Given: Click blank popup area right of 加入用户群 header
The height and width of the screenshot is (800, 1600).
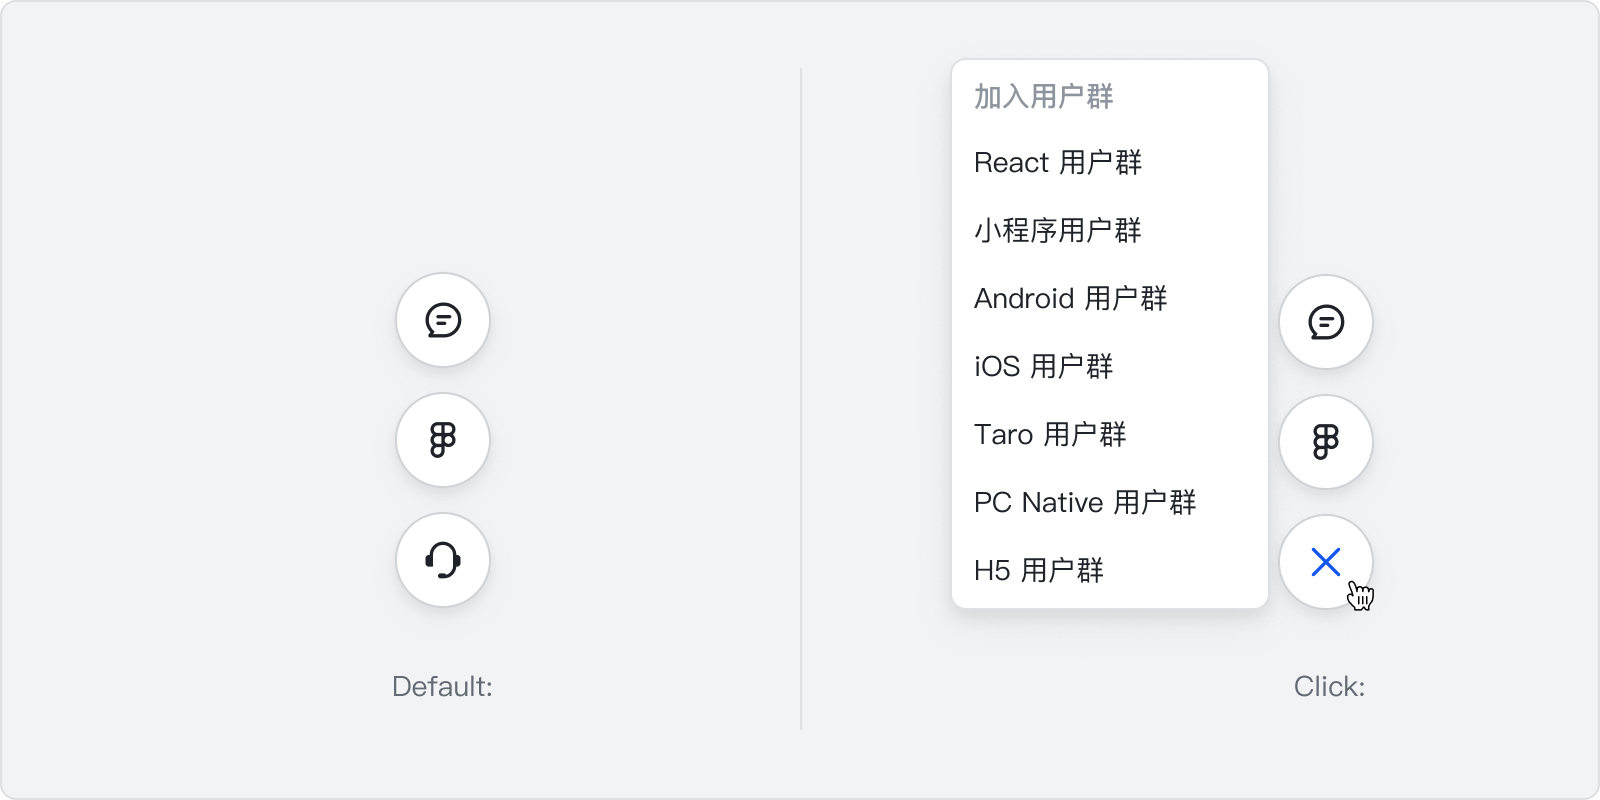Looking at the screenshot, I should (1190, 96).
